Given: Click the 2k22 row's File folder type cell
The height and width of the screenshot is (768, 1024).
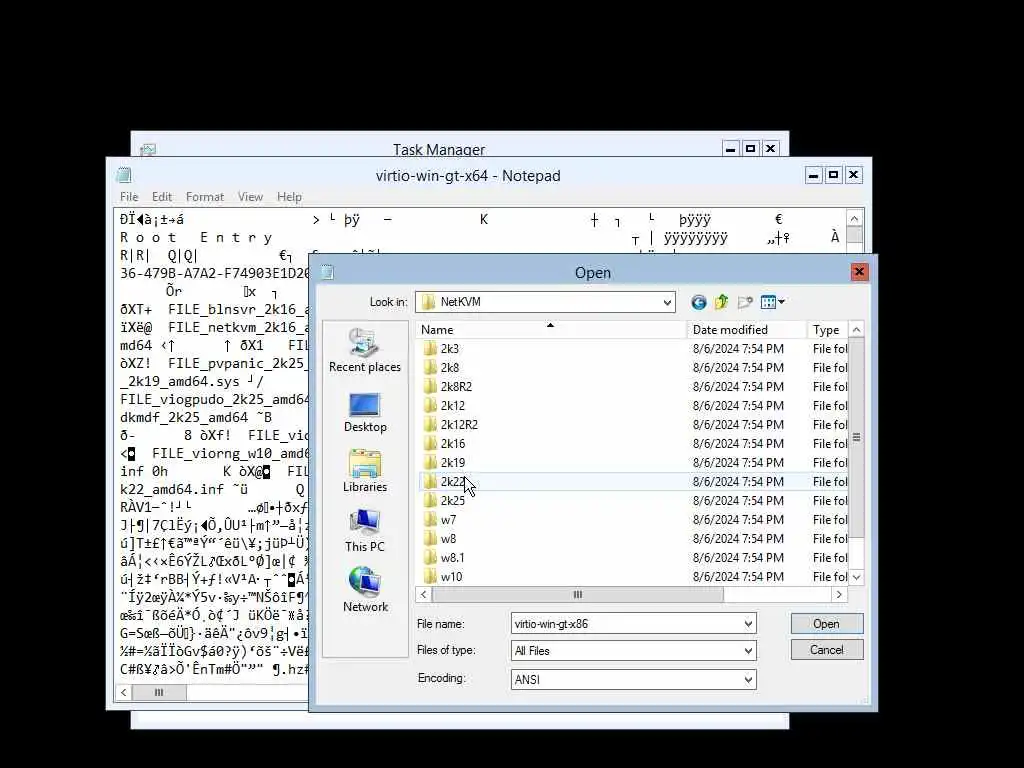Looking at the screenshot, I should tap(830, 482).
